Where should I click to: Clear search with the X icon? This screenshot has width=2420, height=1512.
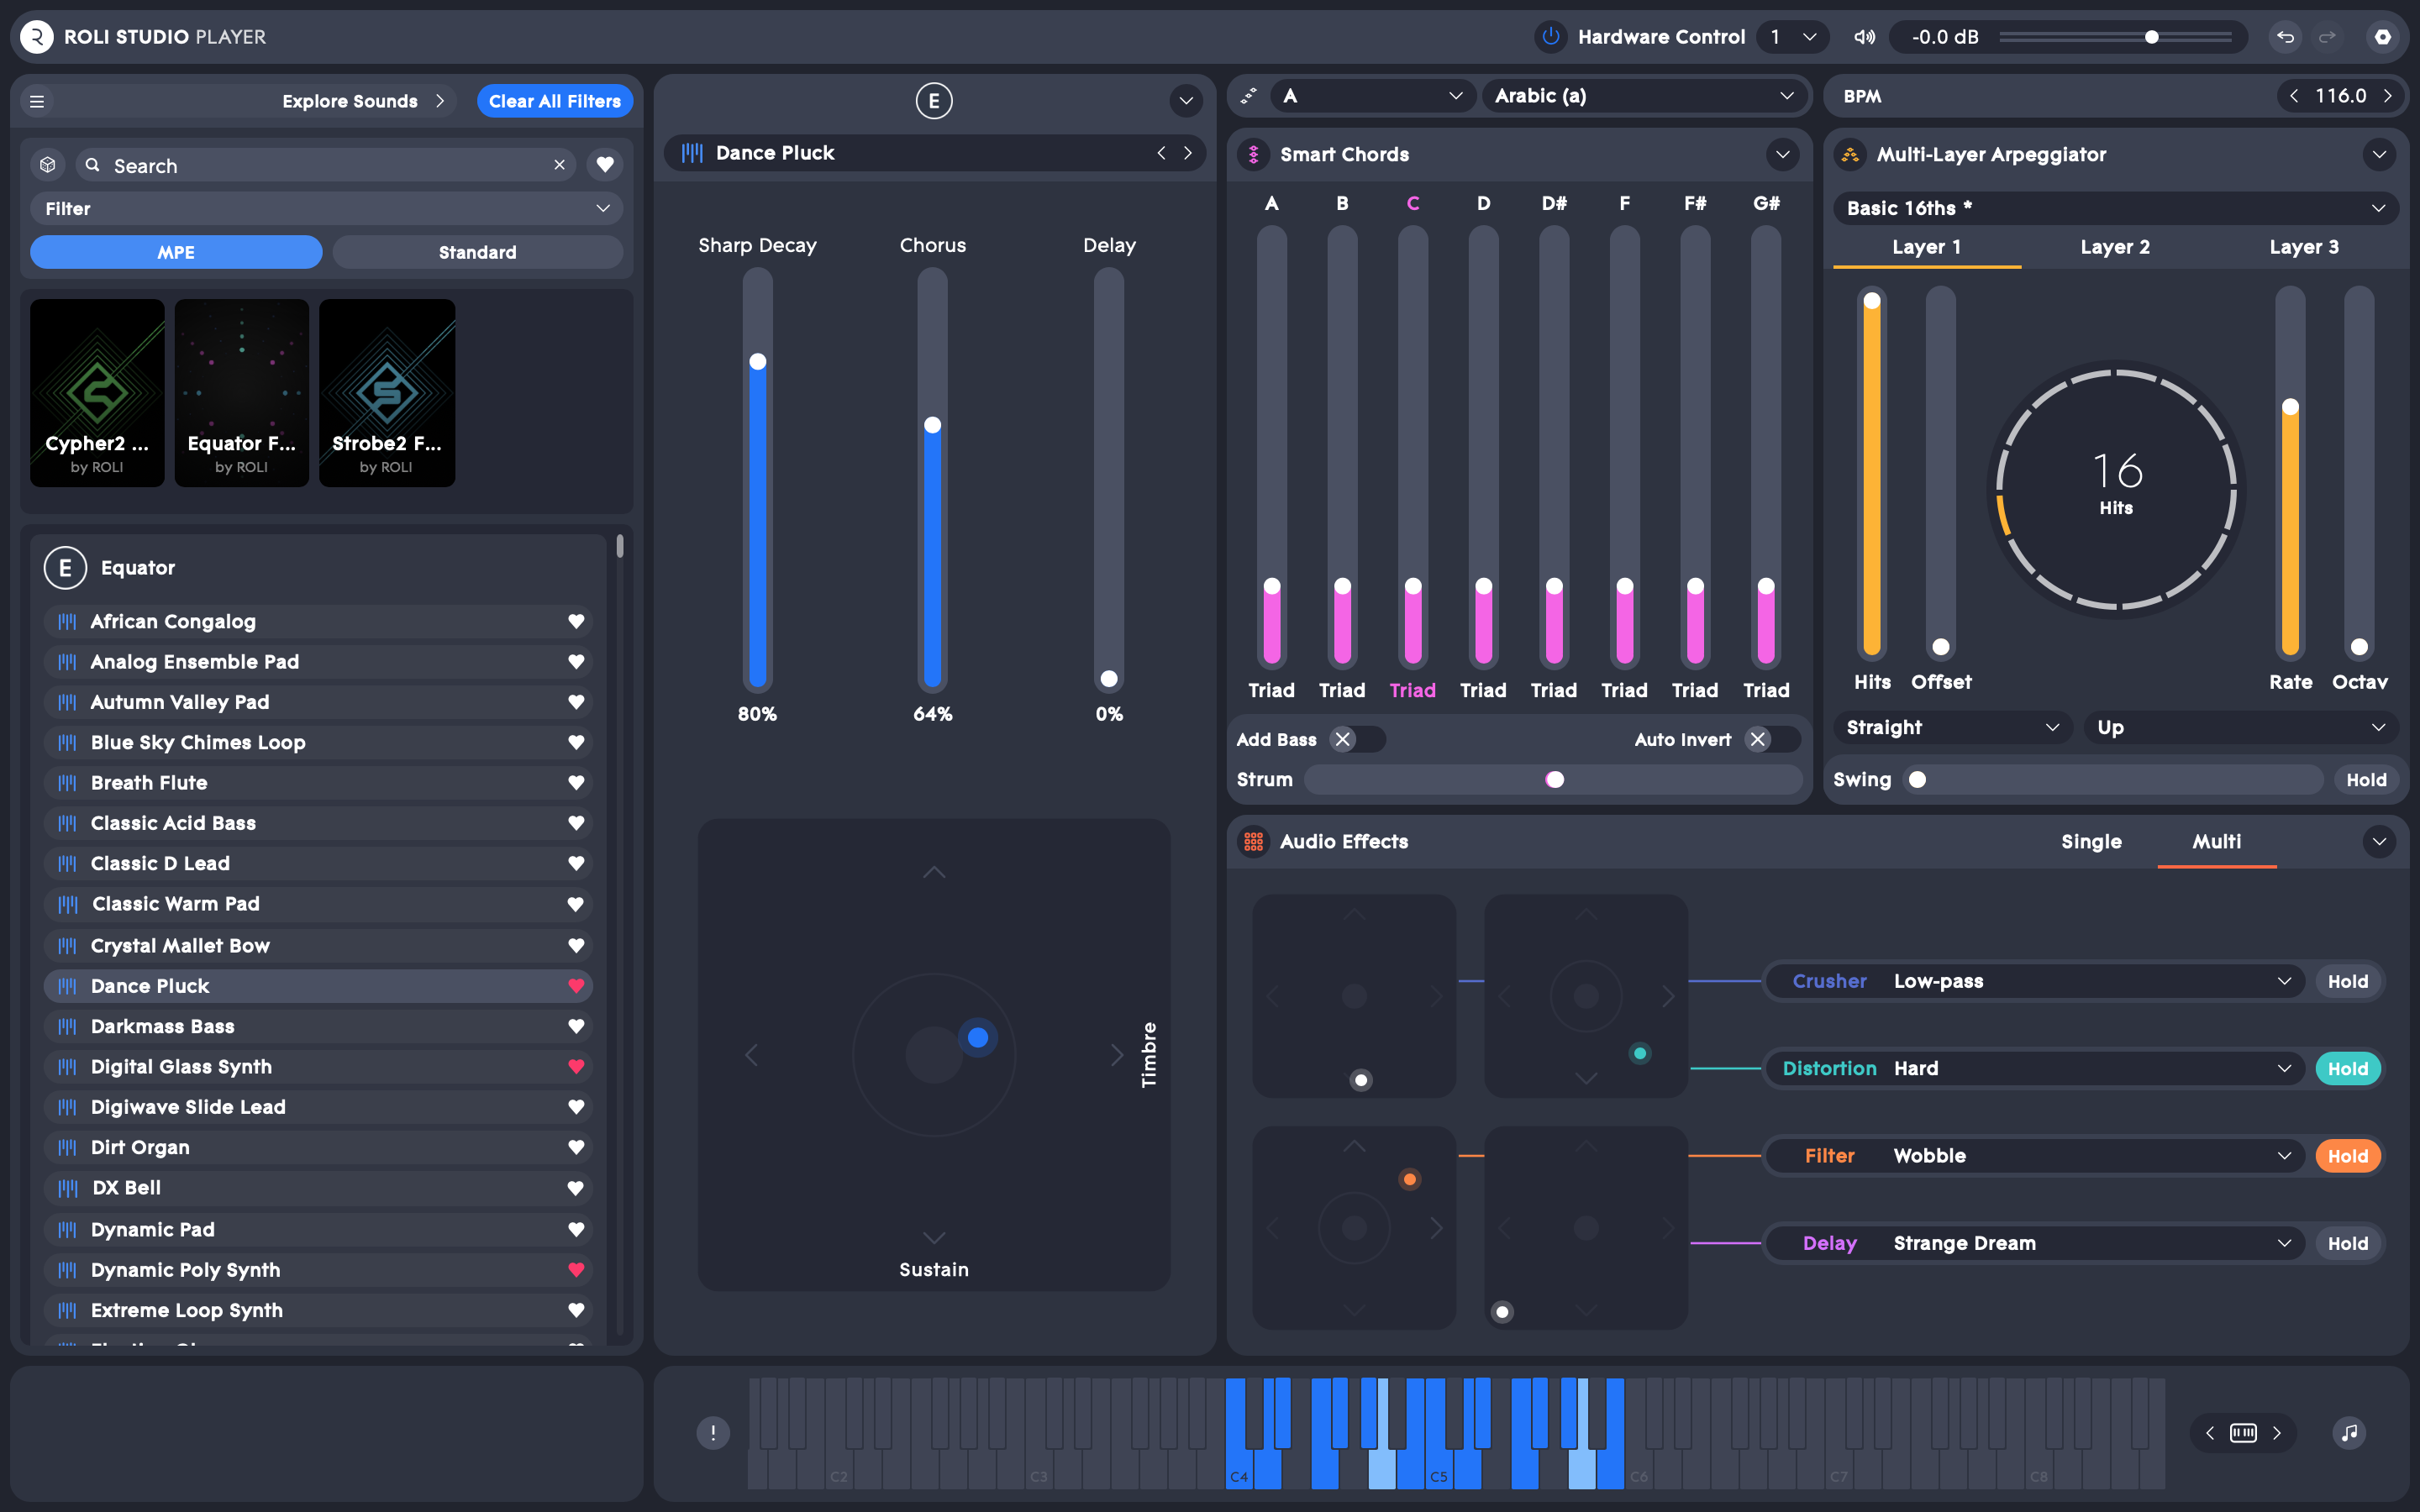pyautogui.click(x=559, y=165)
